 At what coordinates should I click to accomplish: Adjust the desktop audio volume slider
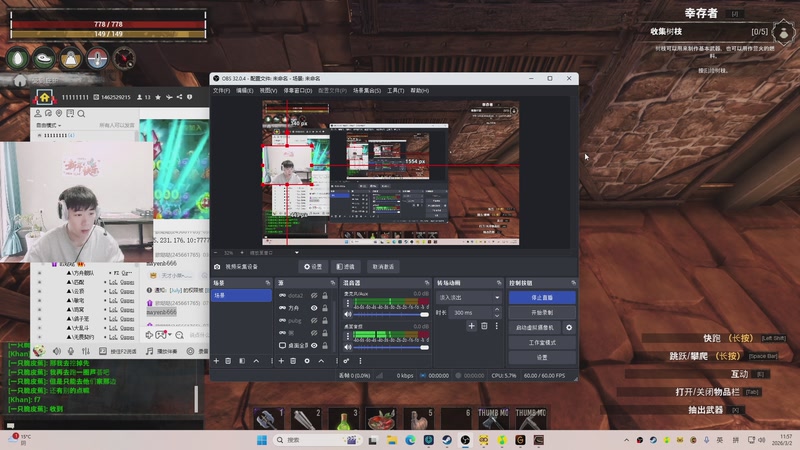pyautogui.click(x=391, y=347)
